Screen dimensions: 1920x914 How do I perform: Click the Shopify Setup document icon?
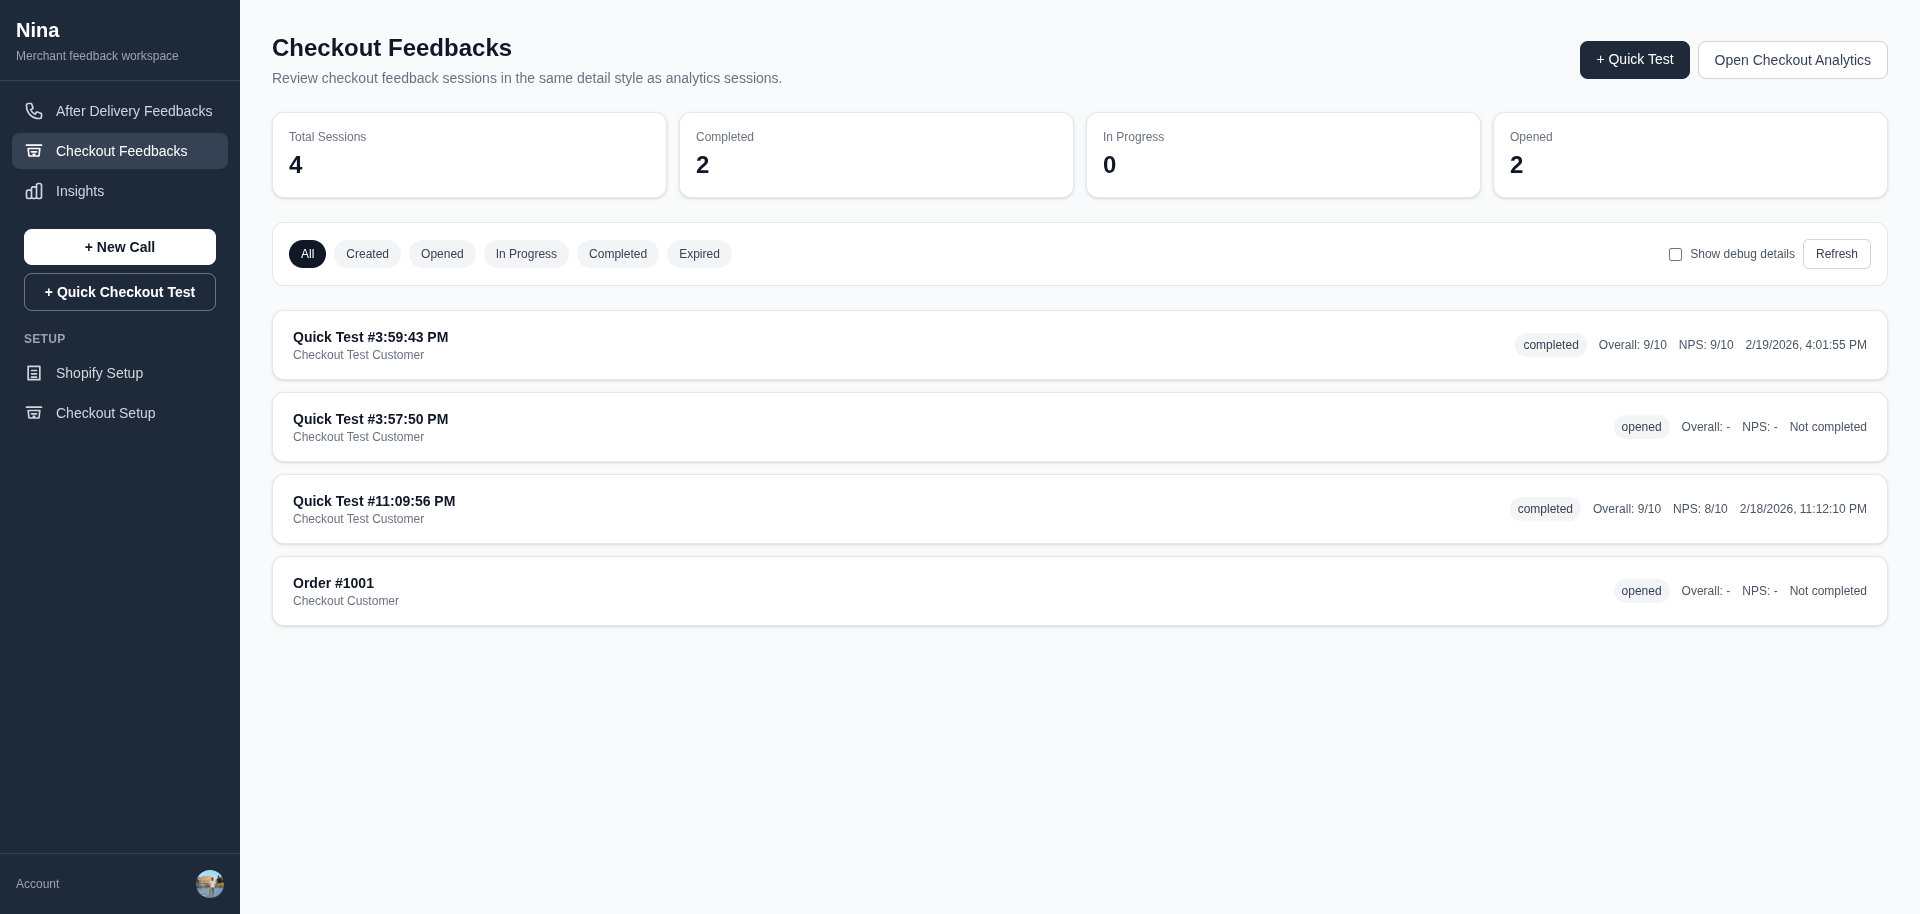pos(34,373)
